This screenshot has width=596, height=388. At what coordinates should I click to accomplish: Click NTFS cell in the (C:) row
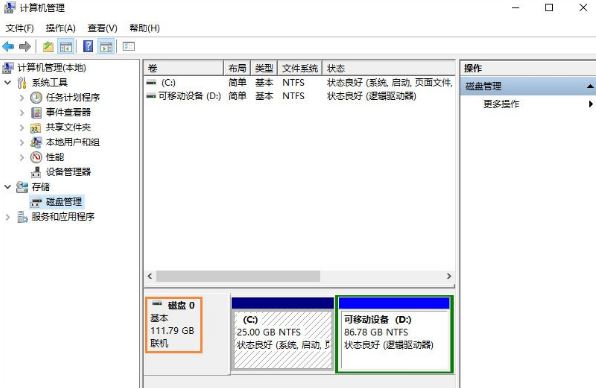pyautogui.click(x=293, y=82)
